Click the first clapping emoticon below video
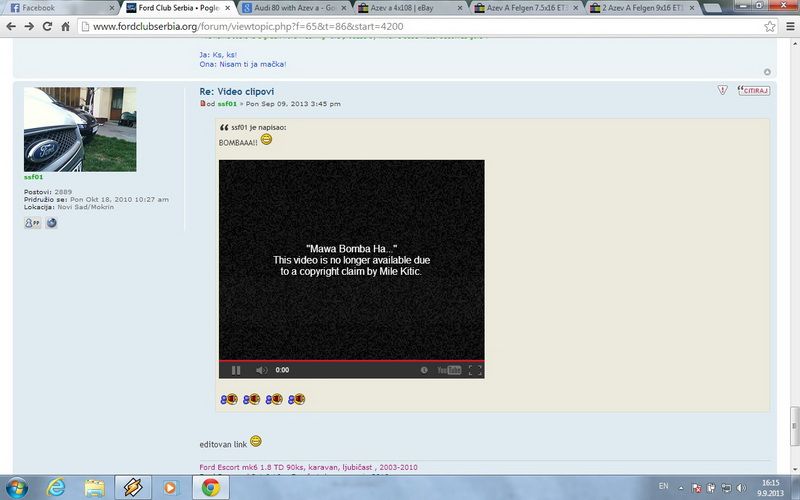Viewport: 800px width, 500px height. click(229, 399)
